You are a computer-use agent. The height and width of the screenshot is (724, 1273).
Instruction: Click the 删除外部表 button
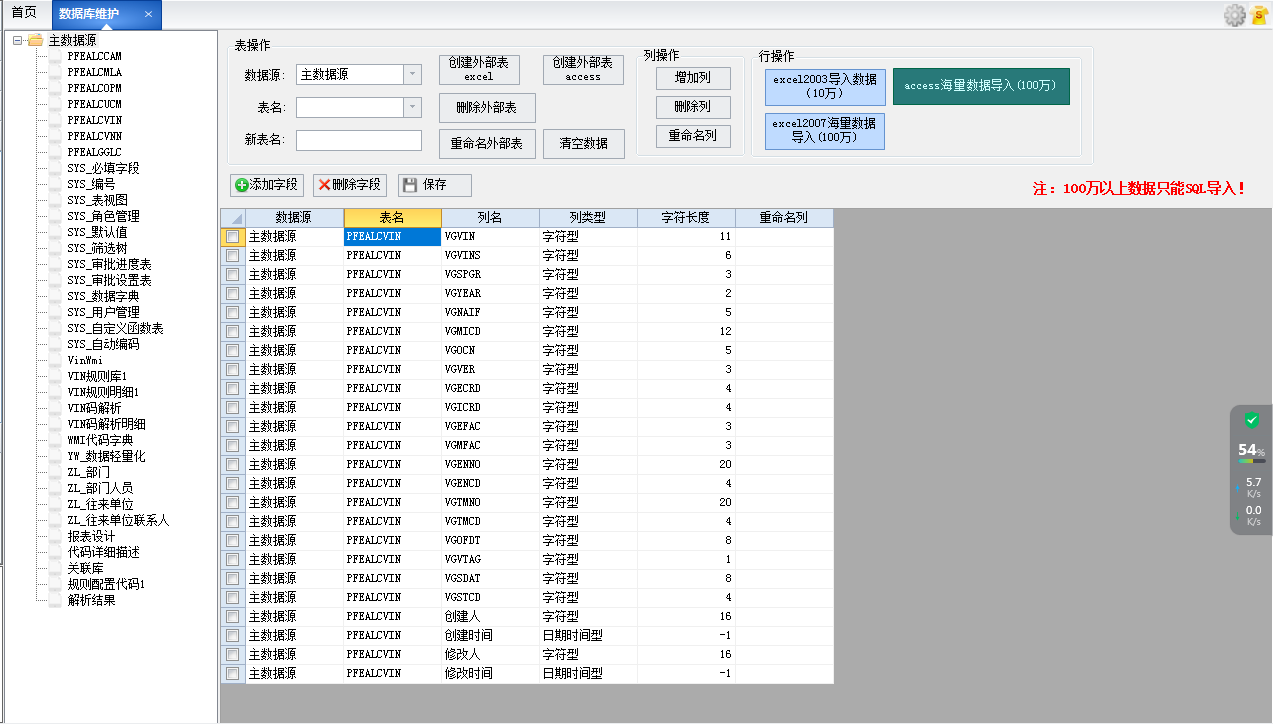[x=487, y=108]
